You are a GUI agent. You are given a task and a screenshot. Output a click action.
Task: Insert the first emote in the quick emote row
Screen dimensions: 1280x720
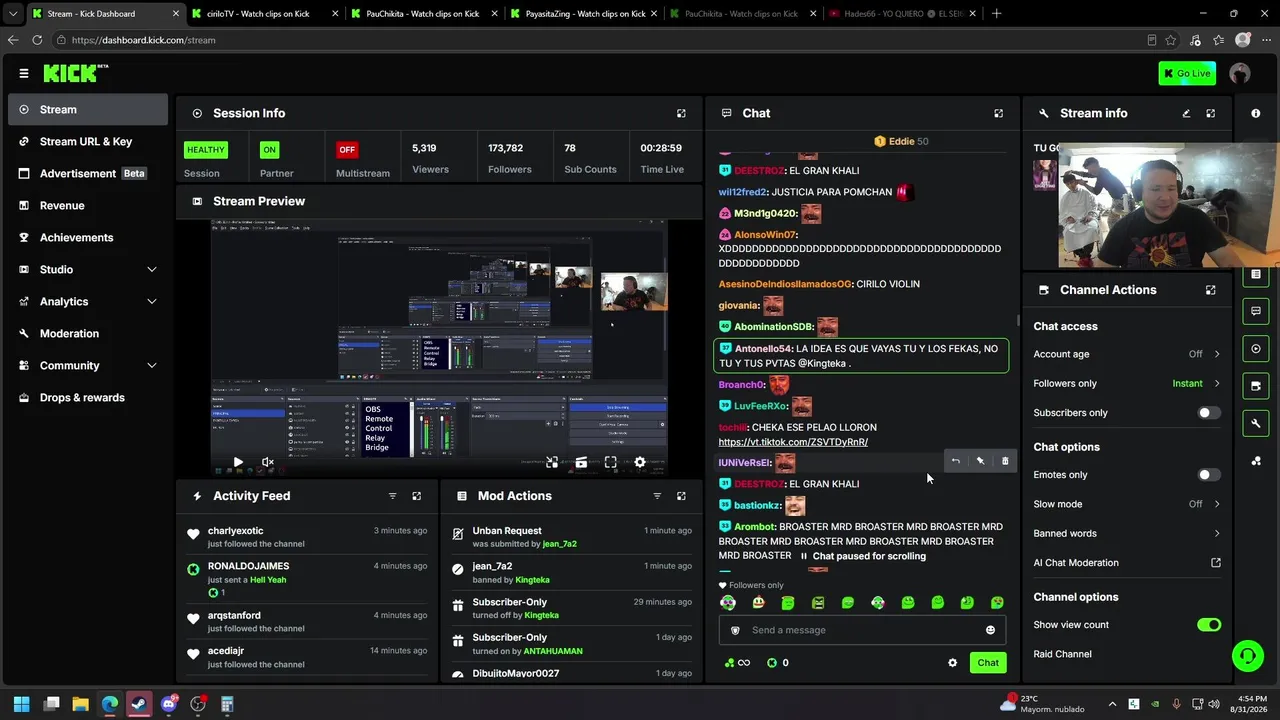click(728, 603)
